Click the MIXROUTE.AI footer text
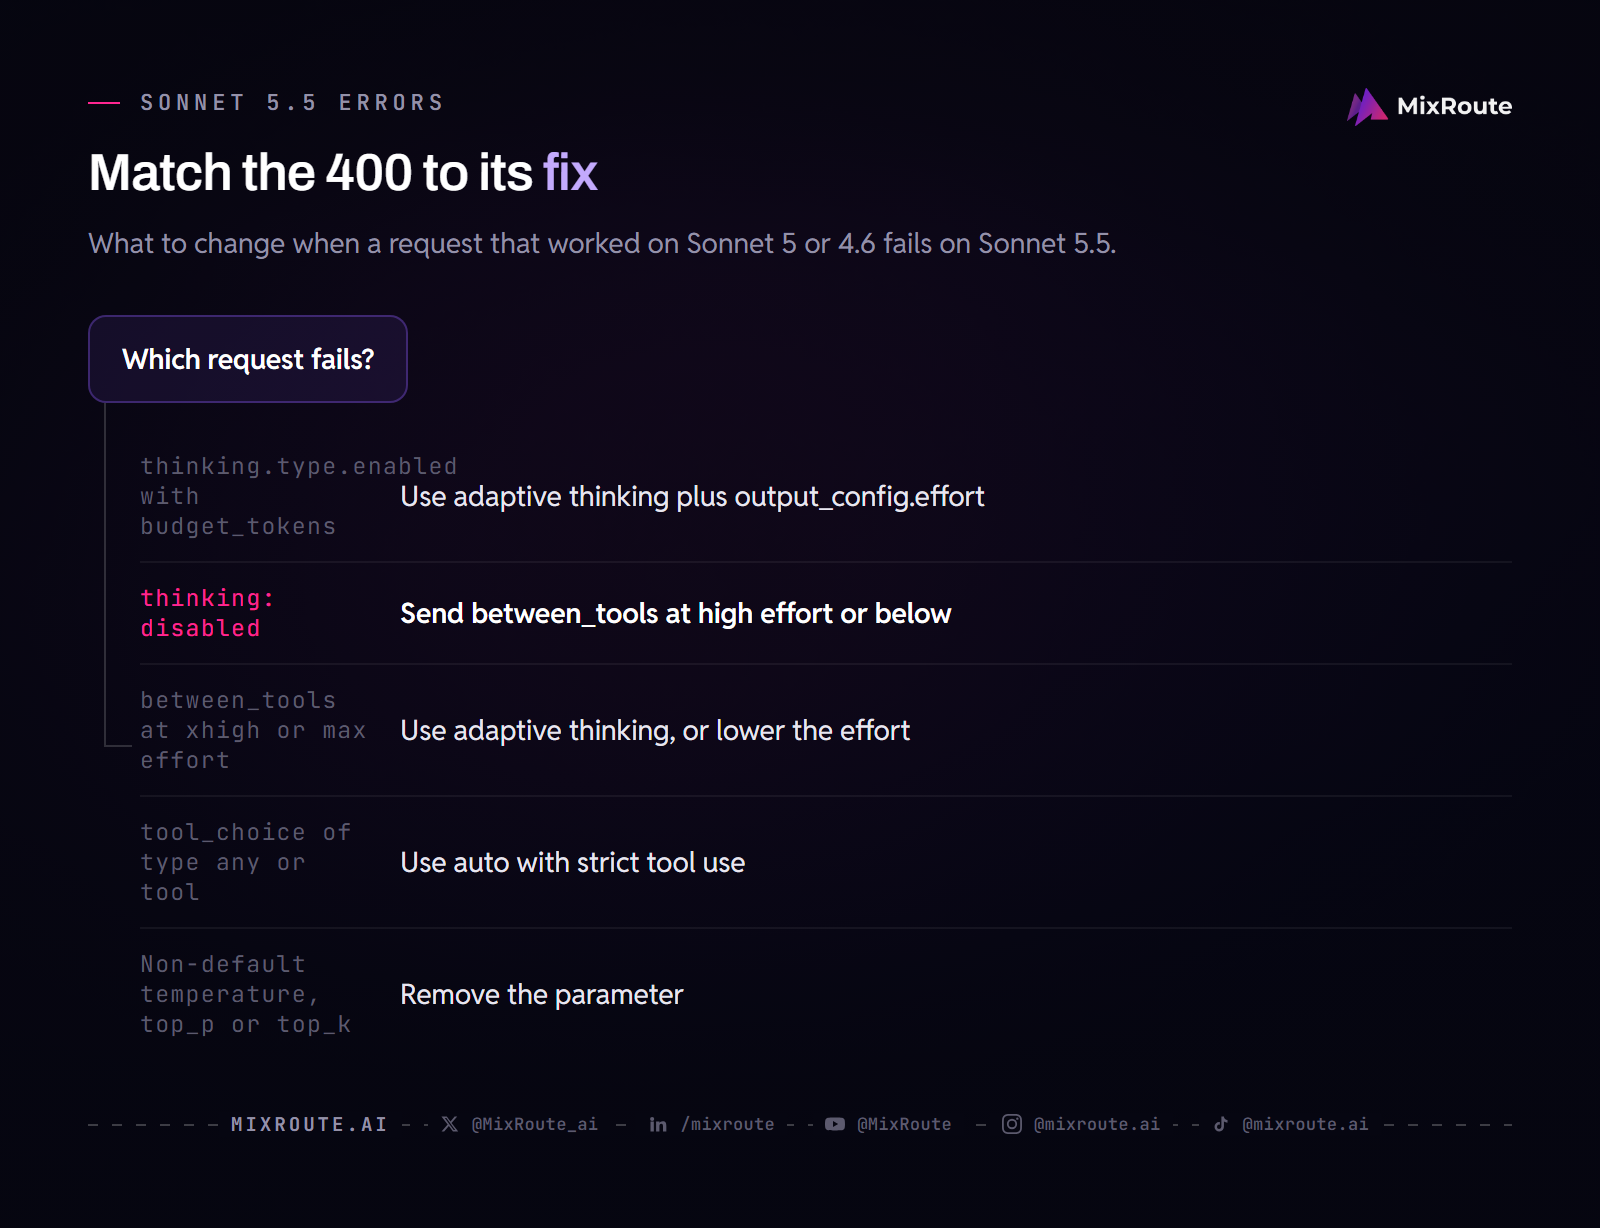The image size is (1600, 1228). pos(309,1124)
